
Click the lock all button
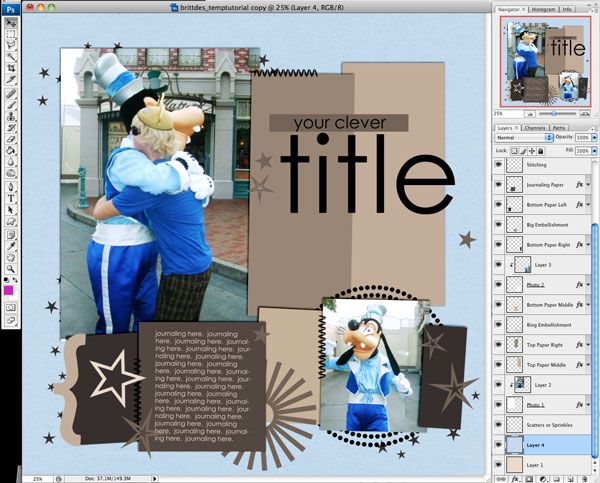point(540,151)
